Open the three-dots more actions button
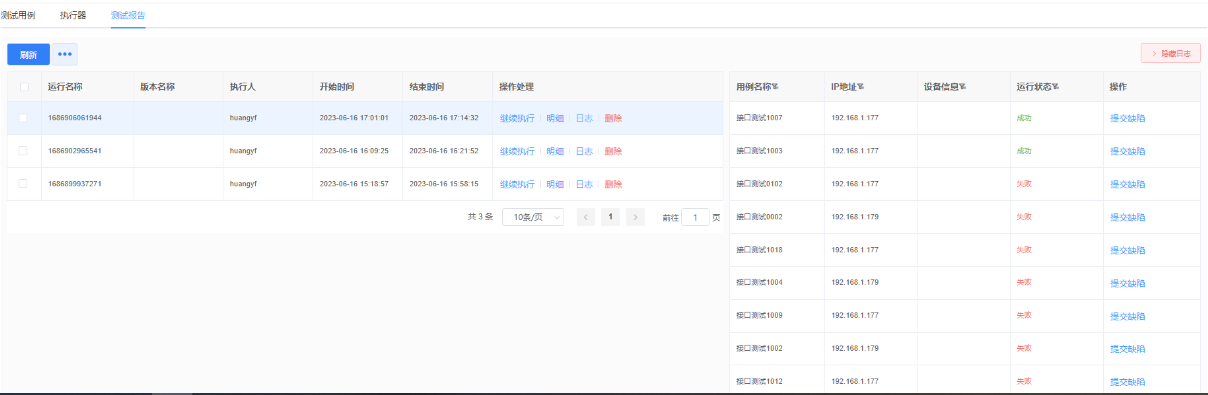The height and width of the screenshot is (395, 1208). [x=65, y=55]
